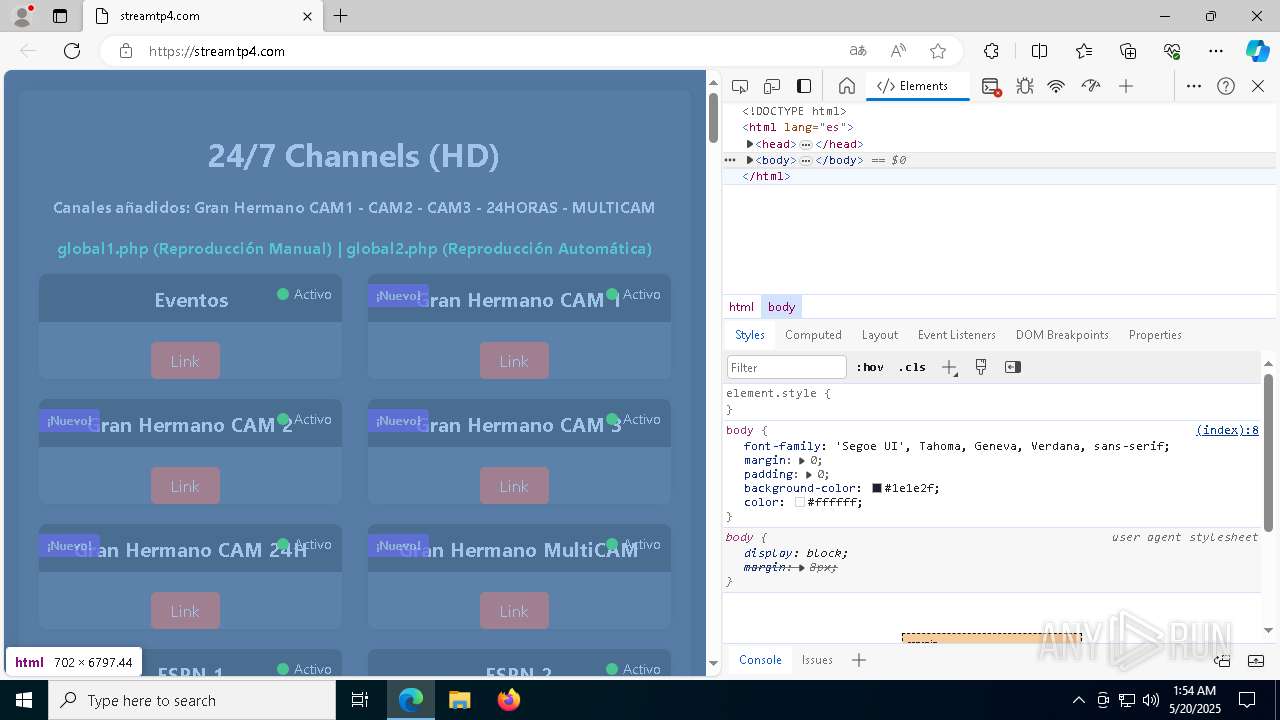Screen dimensions: 1280x720
Task: Focus the Windows taskbar search box
Action: coord(192,700)
